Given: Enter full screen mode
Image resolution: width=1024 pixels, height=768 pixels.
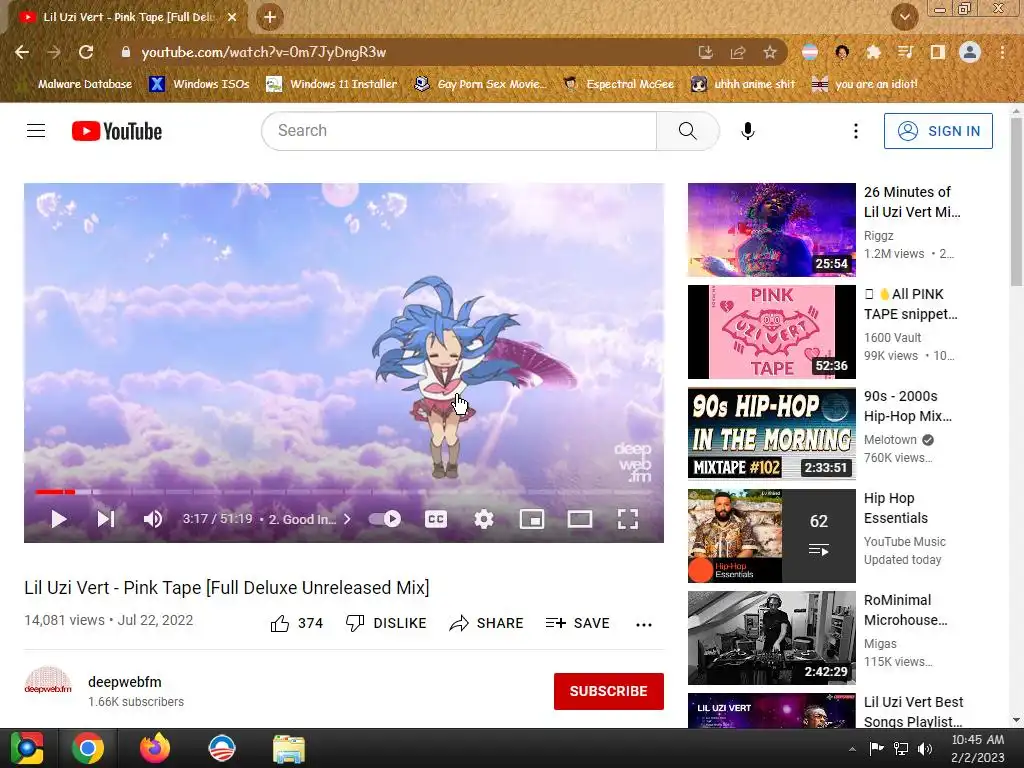Looking at the screenshot, I should (628, 519).
